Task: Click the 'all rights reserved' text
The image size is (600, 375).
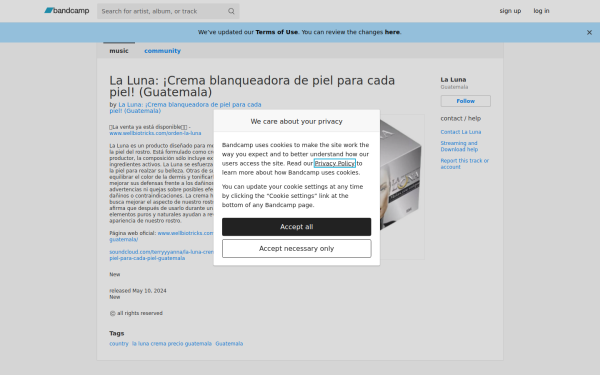Action: [x=140, y=313]
